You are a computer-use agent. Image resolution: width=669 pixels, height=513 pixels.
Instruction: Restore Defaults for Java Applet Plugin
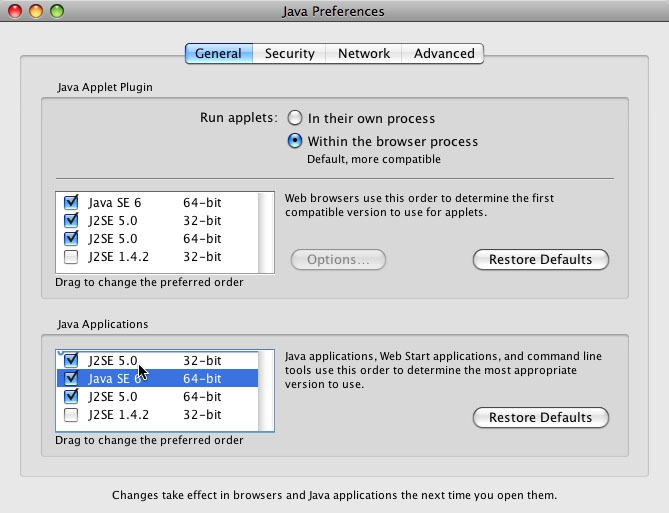click(541, 259)
